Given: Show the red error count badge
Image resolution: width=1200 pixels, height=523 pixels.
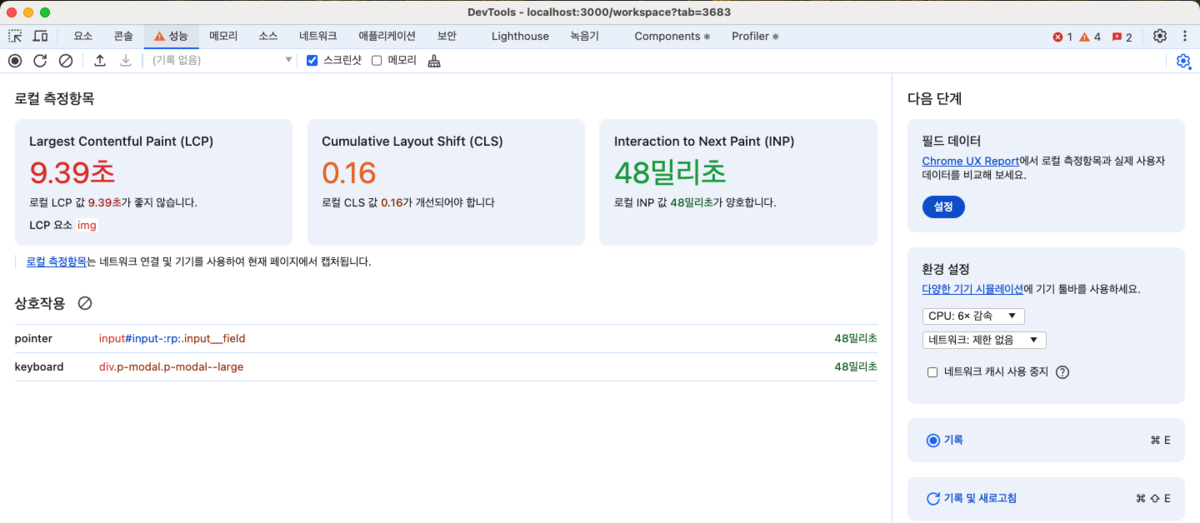Looking at the screenshot, I should pyautogui.click(x=1062, y=37).
